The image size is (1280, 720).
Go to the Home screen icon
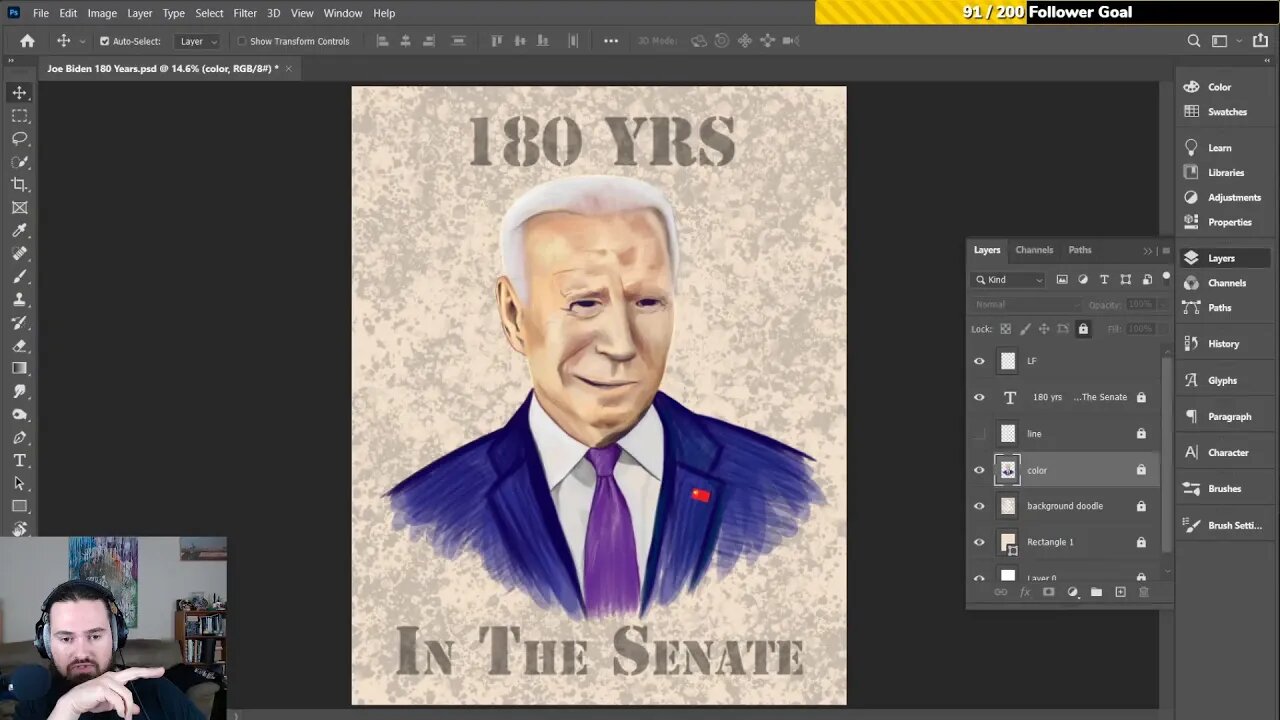27,41
